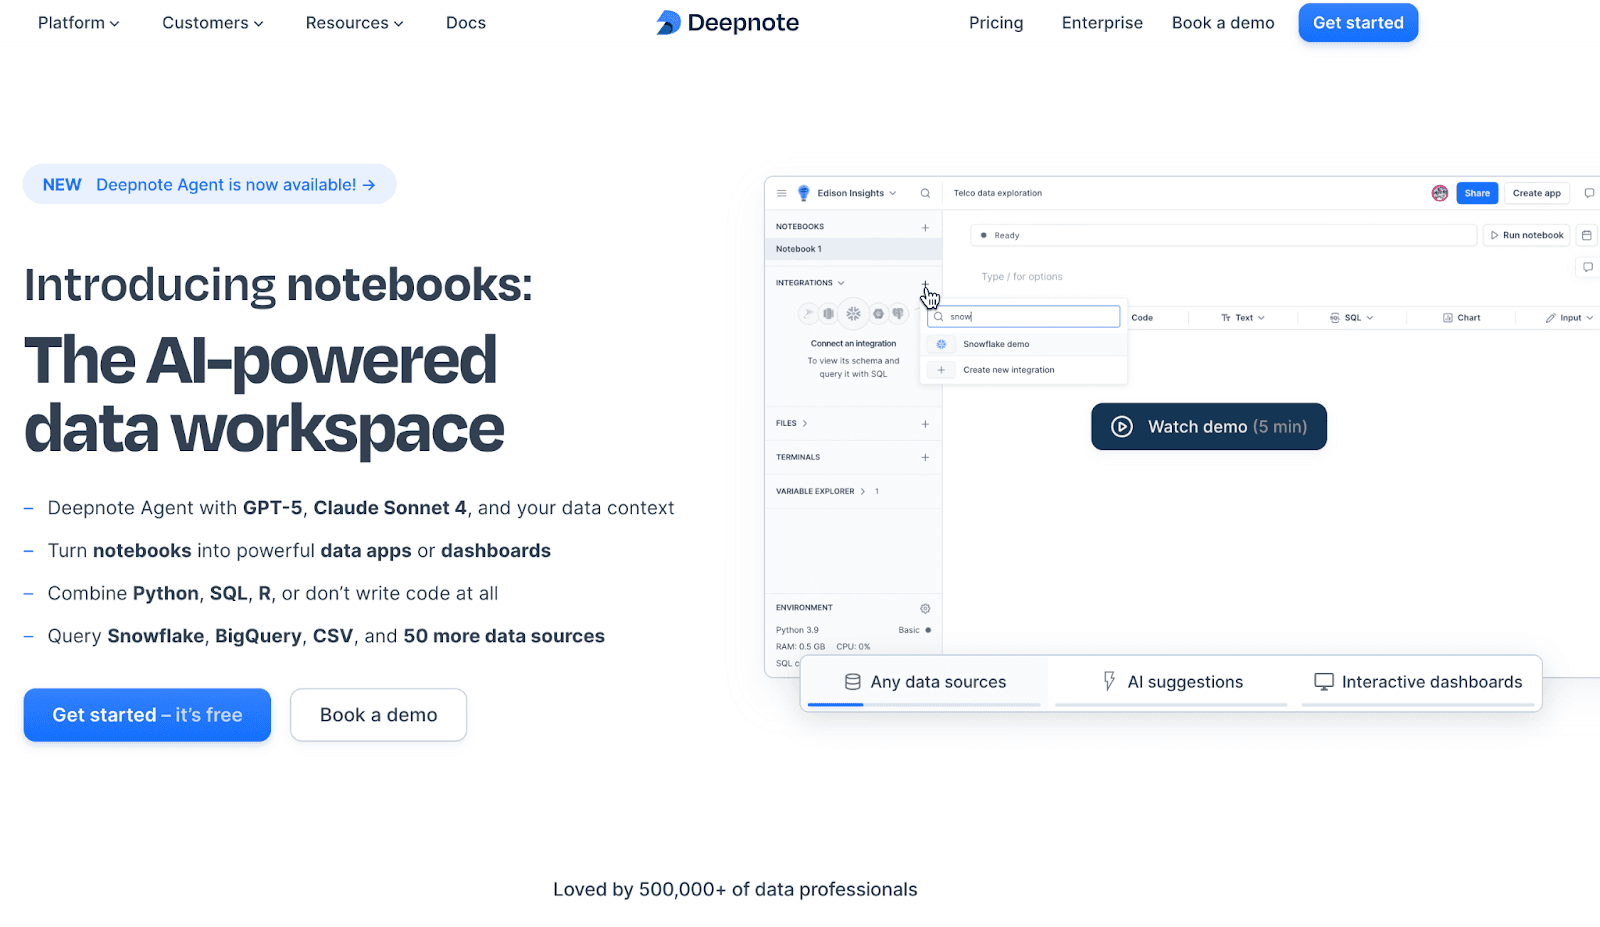The width and height of the screenshot is (1600, 927).
Task: Open the hamburger menu in the notebook sidebar
Action: pos(781,193)
